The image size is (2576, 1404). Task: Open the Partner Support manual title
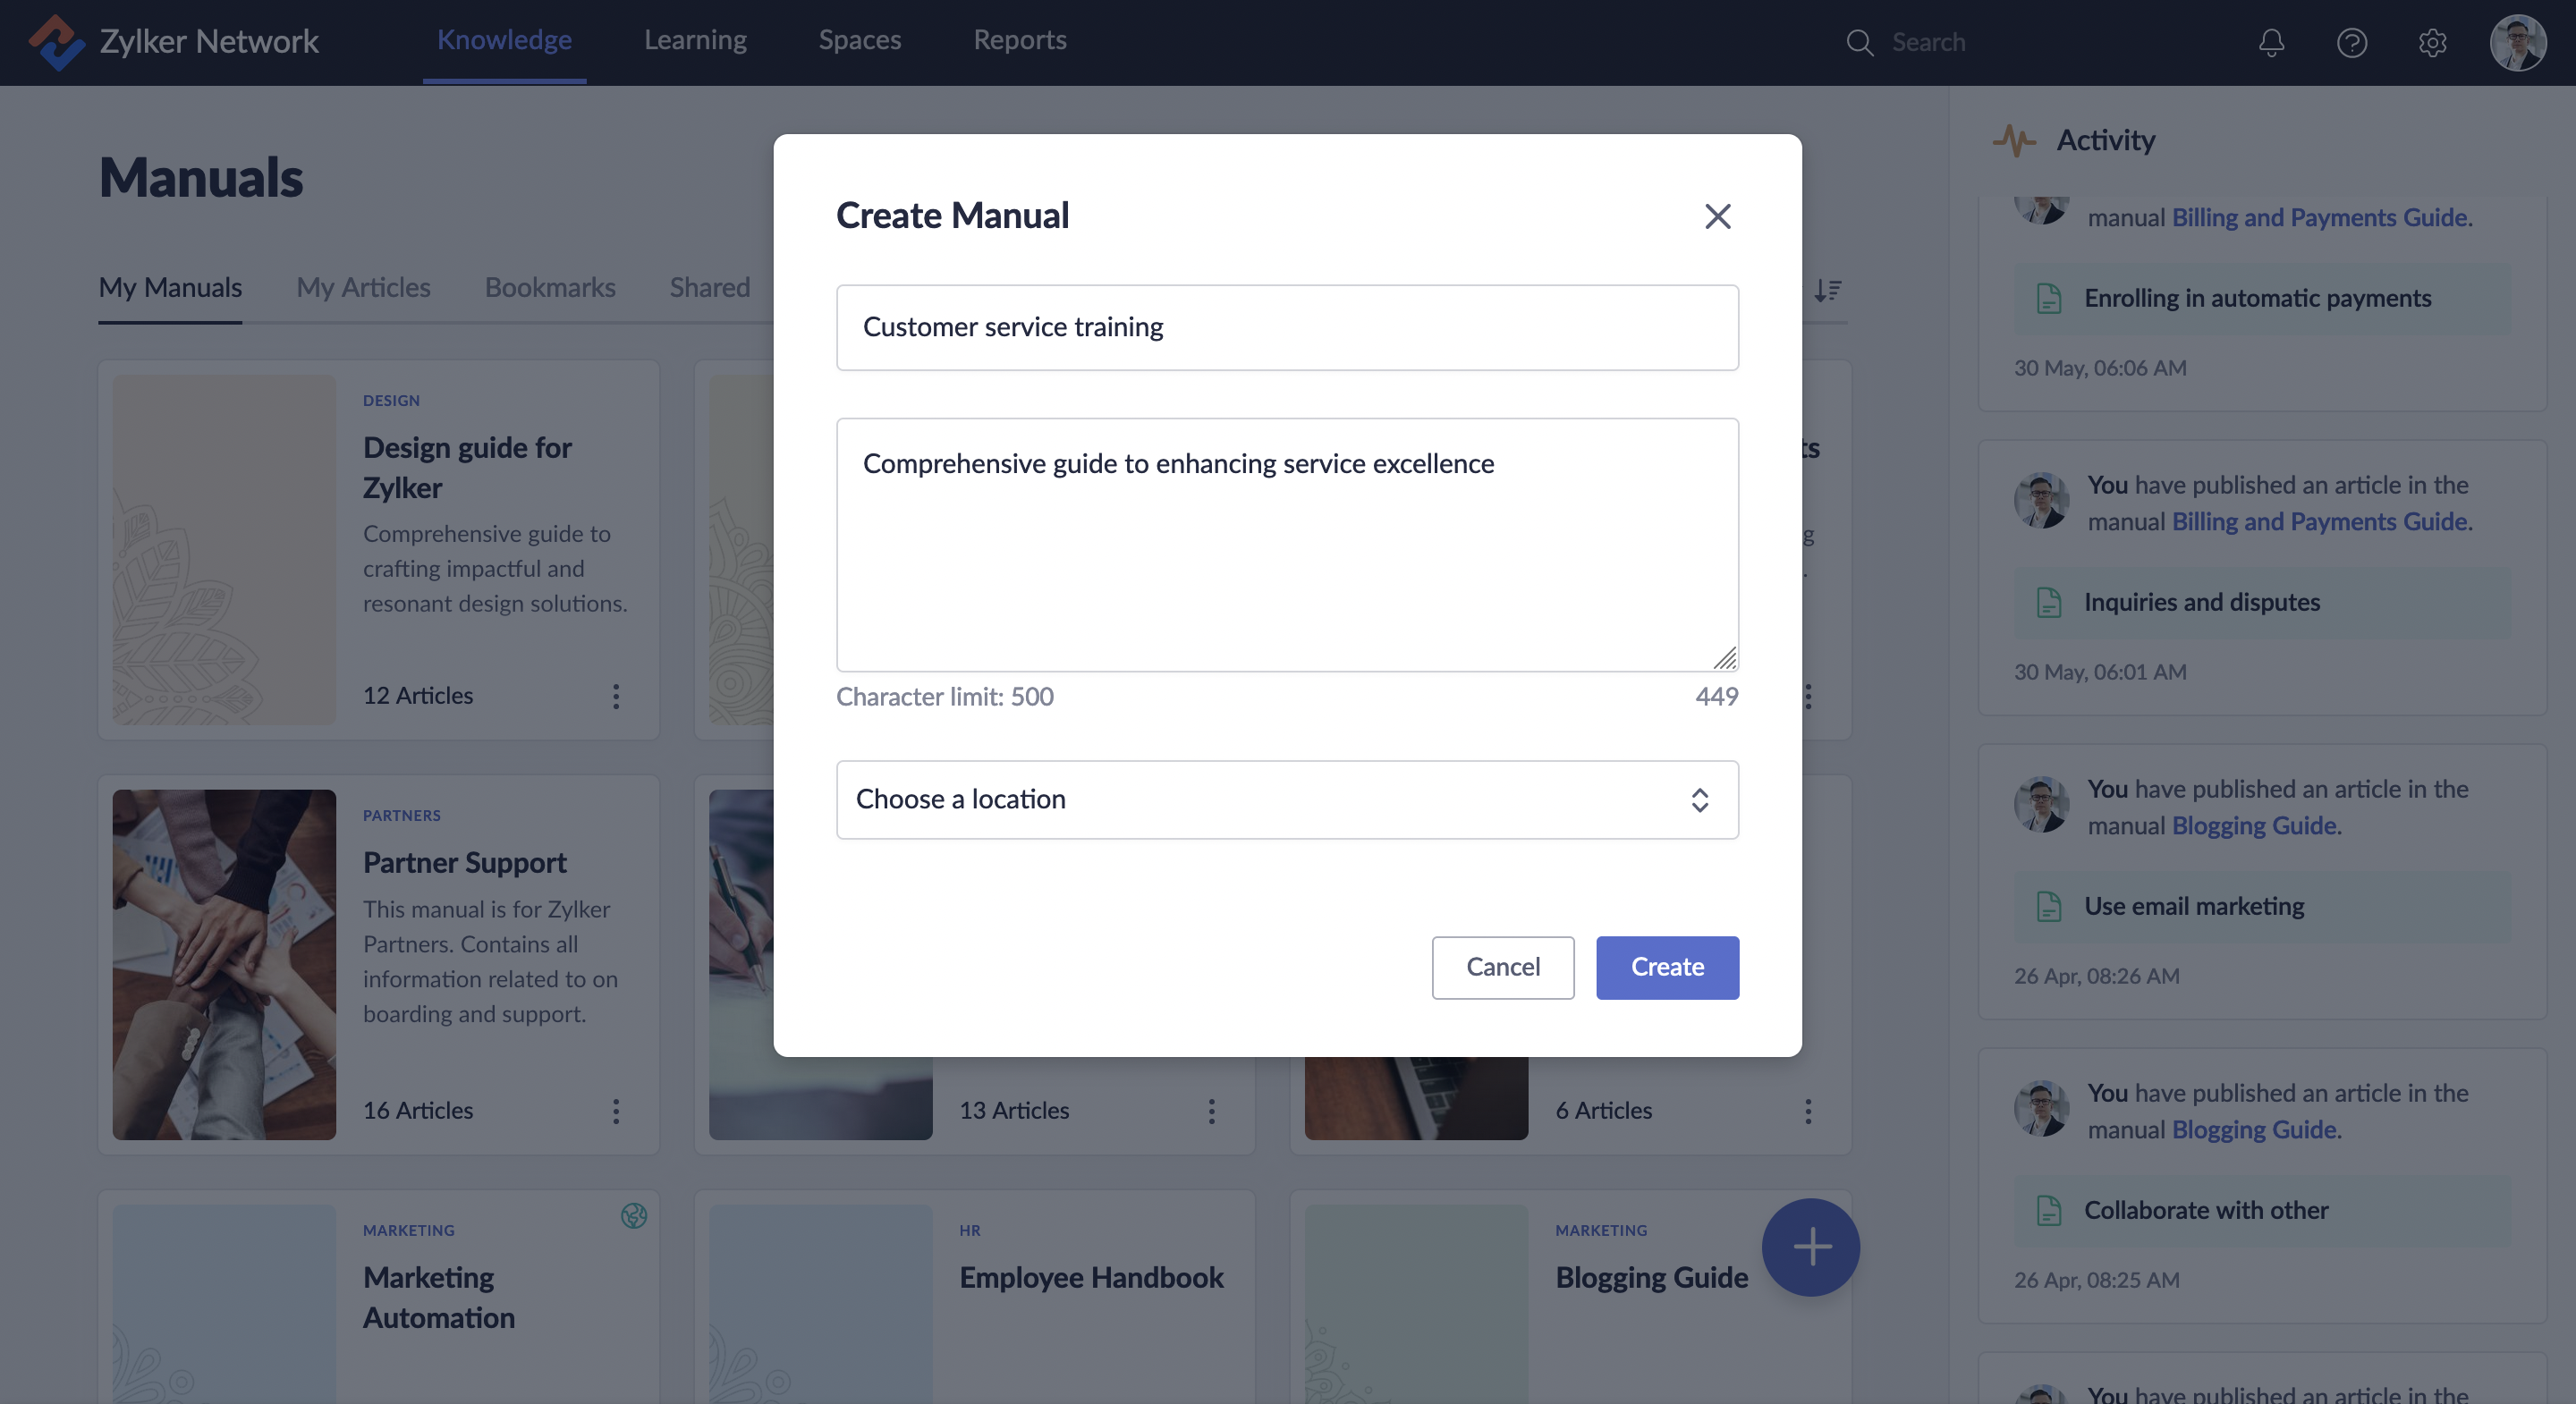pos(464,862)
